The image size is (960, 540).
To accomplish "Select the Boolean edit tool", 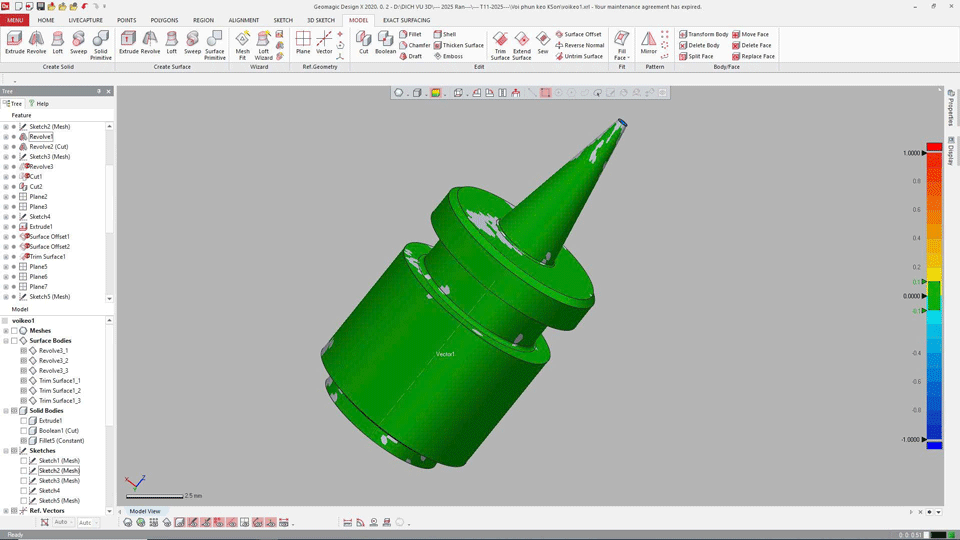I will tap(385, 43).
